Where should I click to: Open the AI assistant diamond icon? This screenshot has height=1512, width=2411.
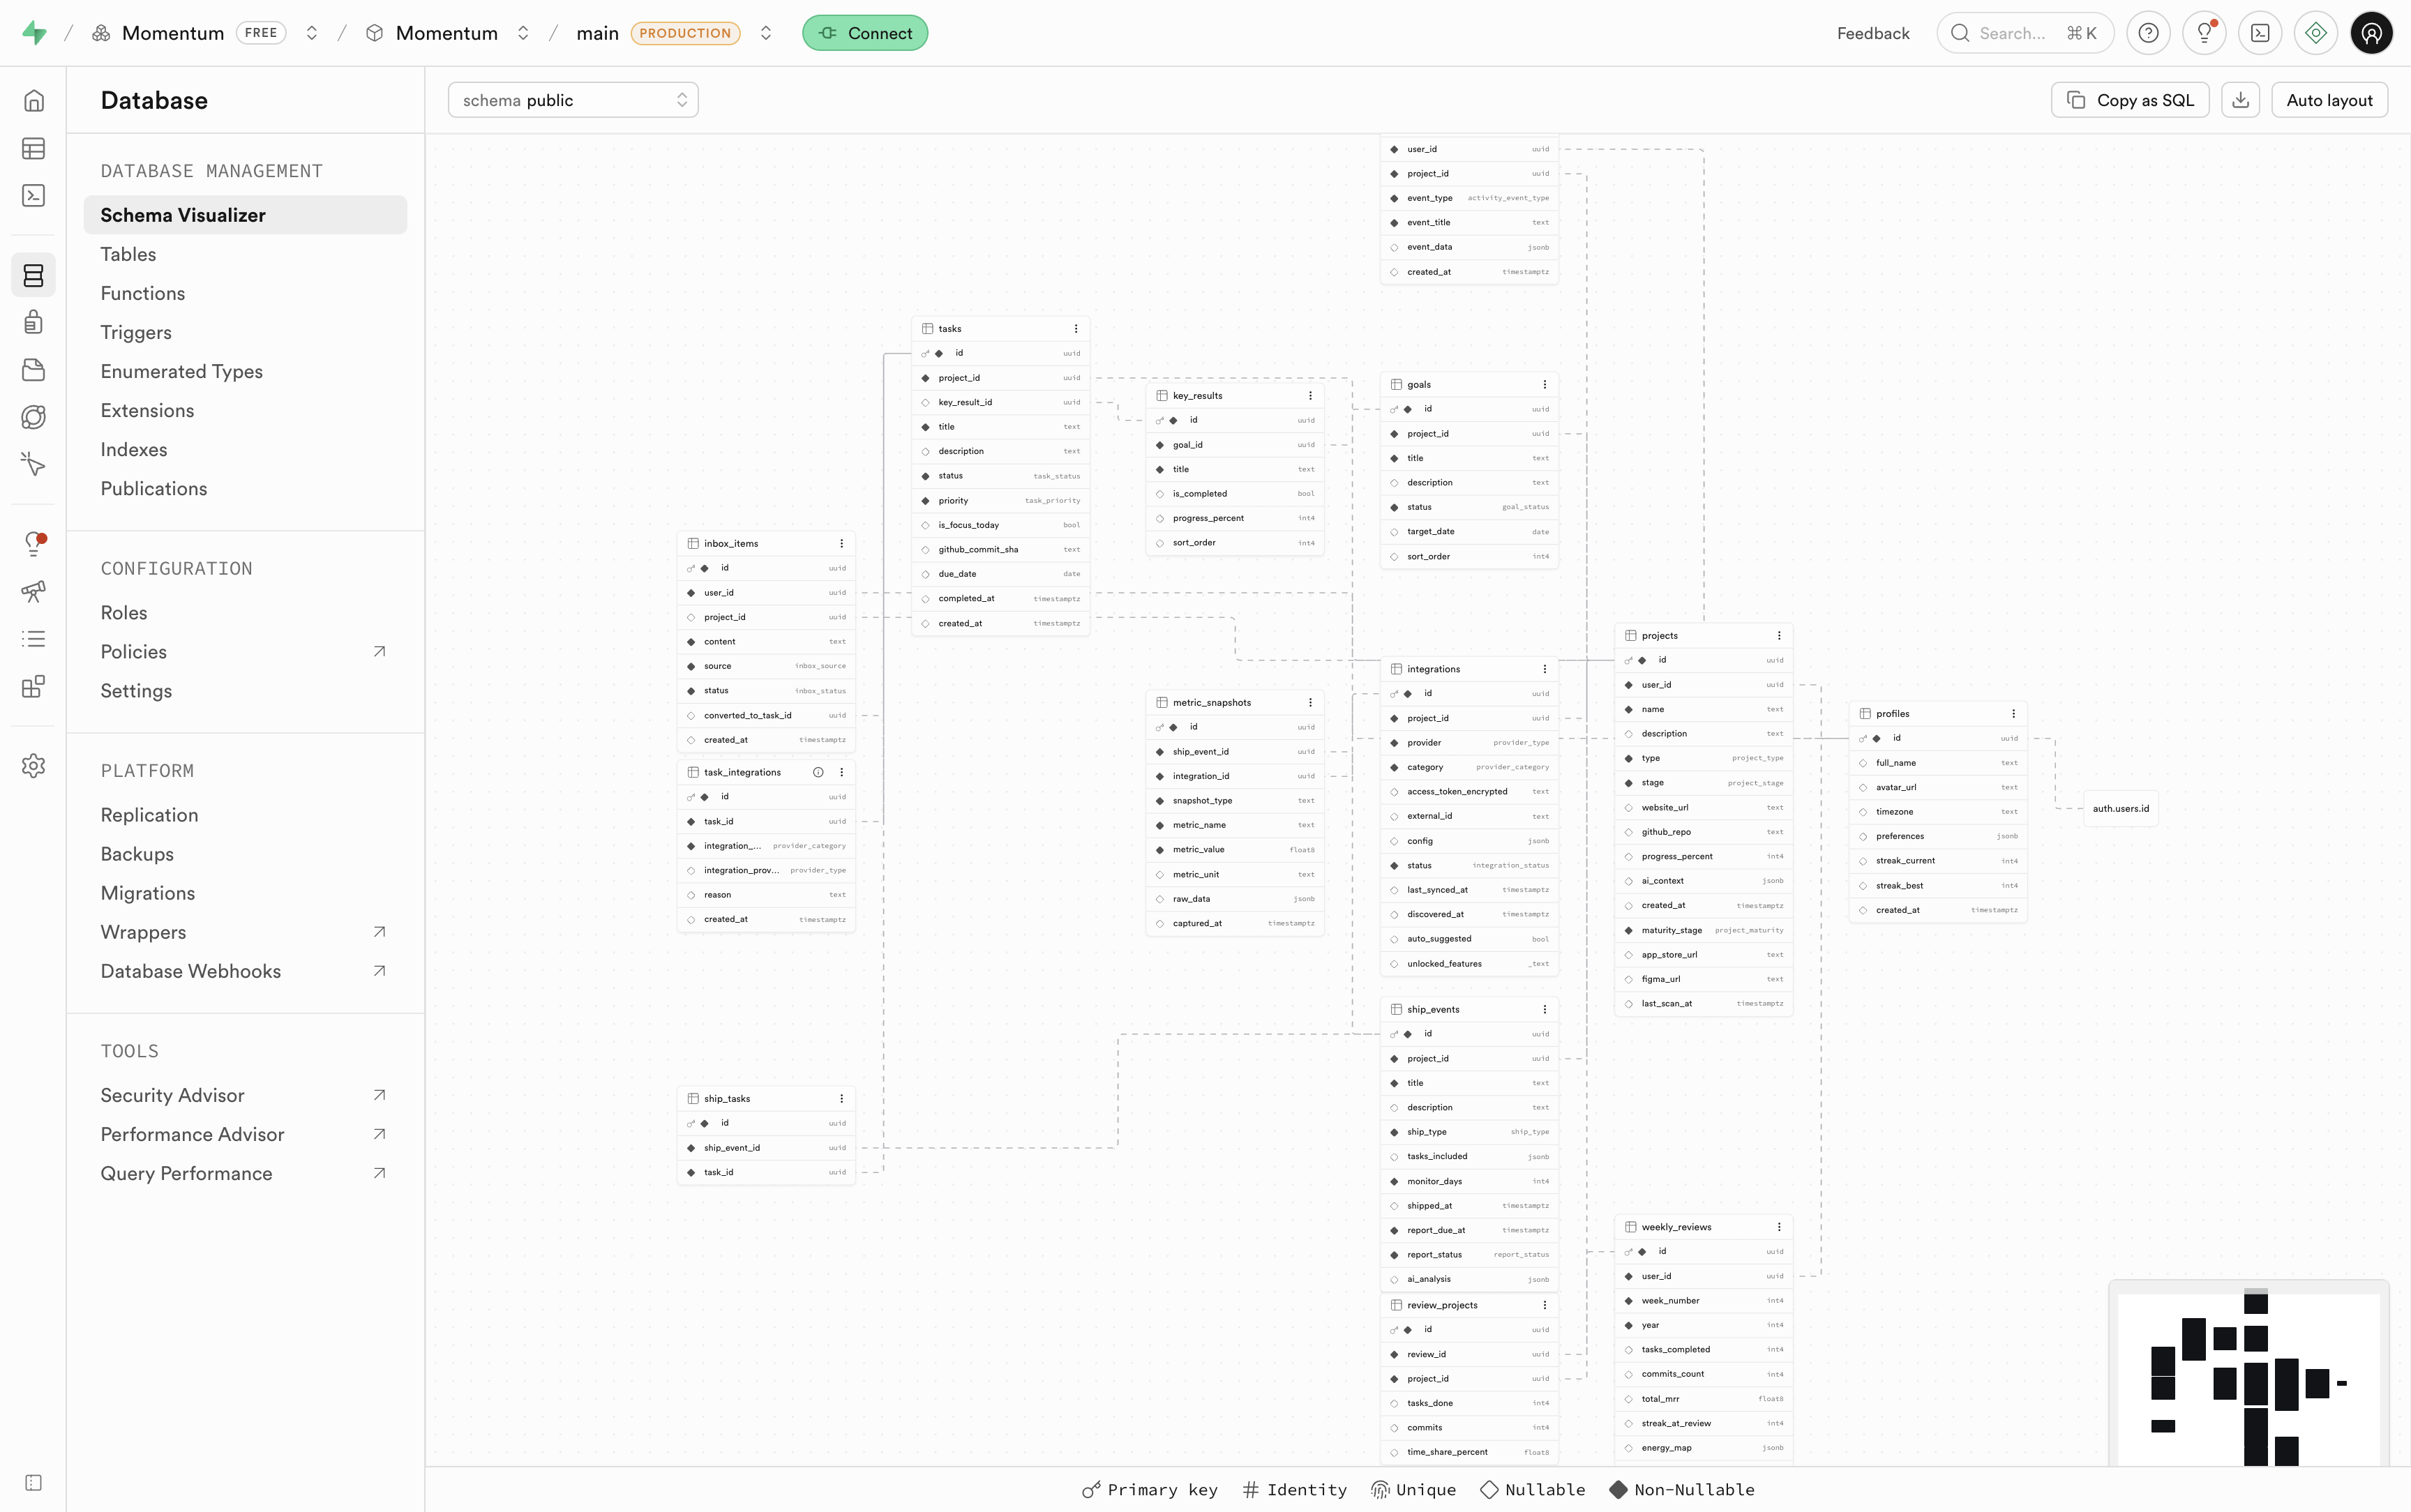pos(2316,33)
